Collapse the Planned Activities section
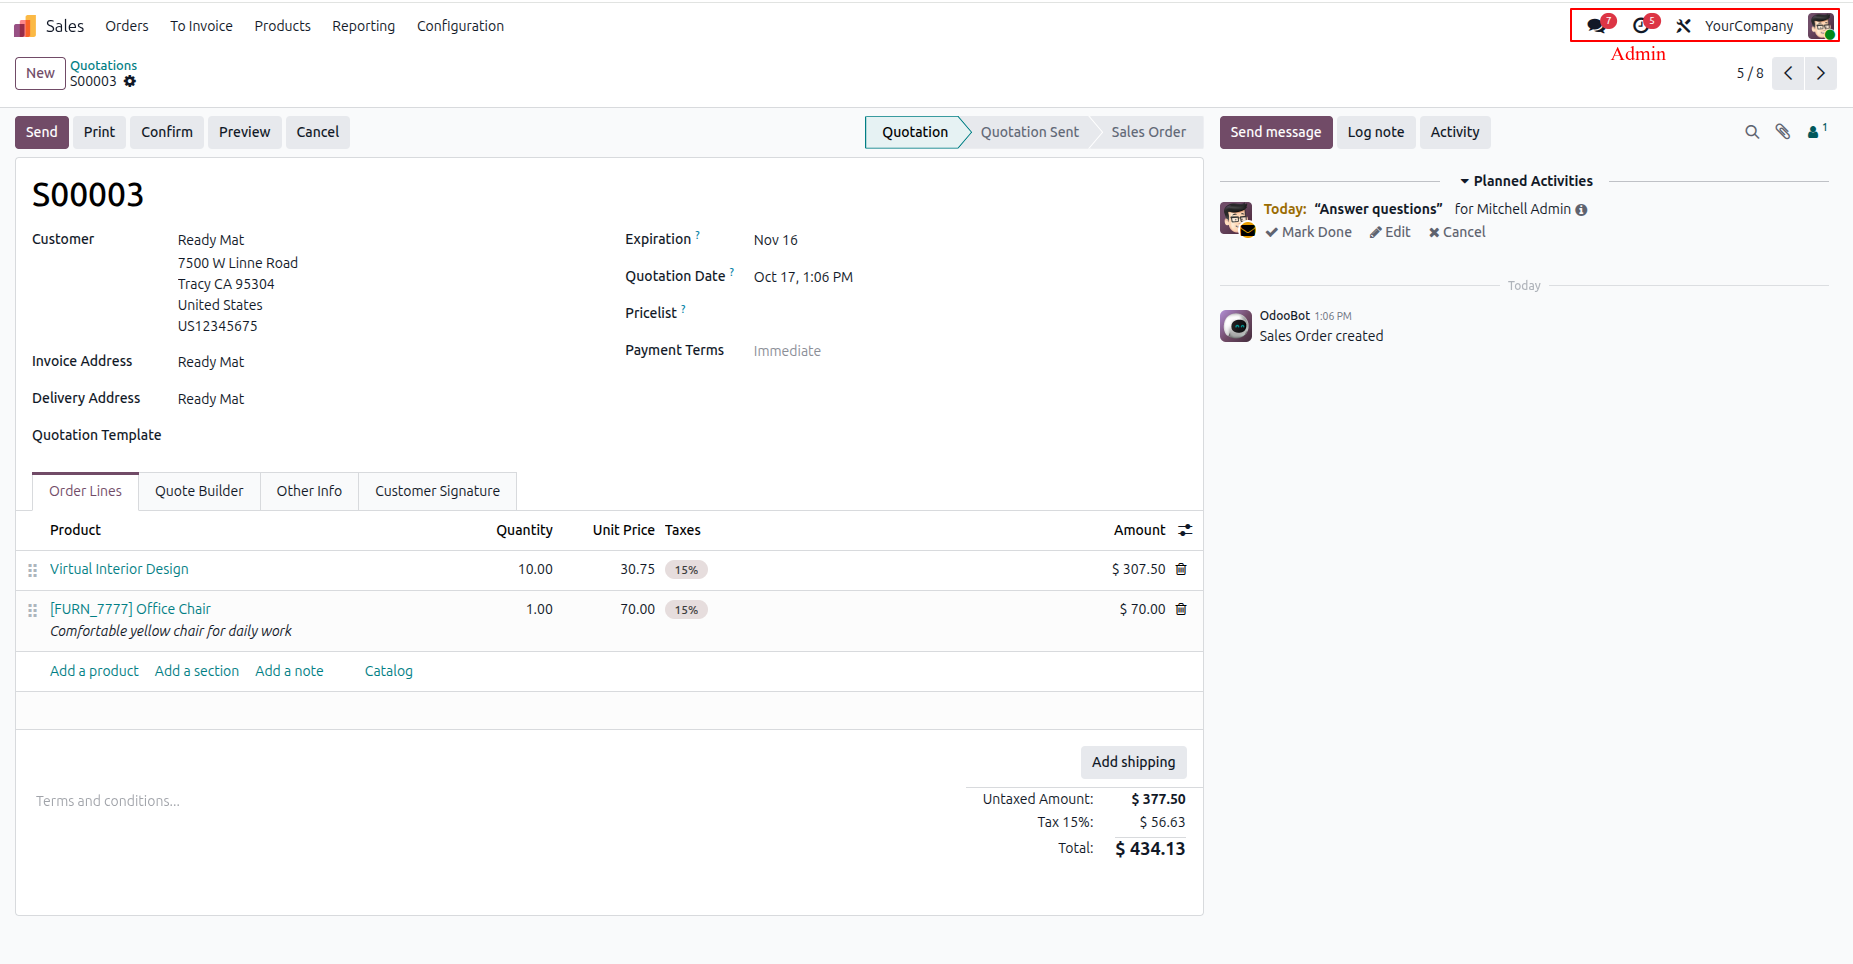1853x964 pixels. (1526, 181)
